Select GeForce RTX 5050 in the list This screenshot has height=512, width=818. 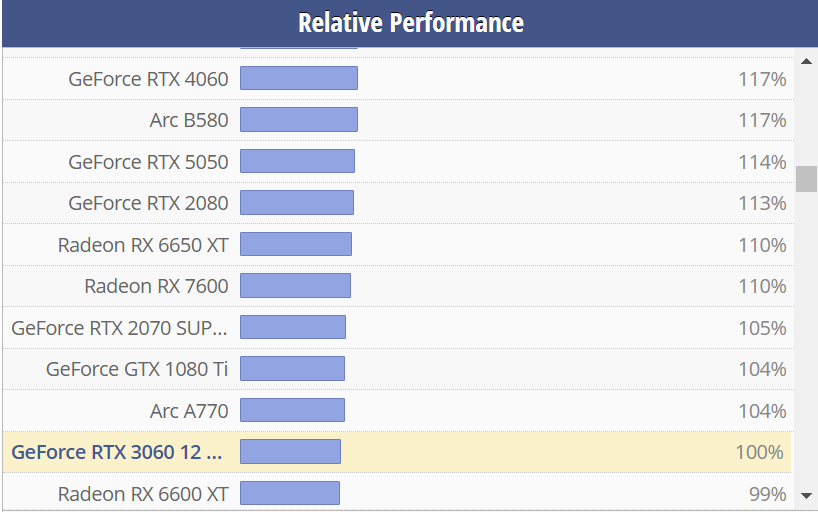[x=148, y=162]
